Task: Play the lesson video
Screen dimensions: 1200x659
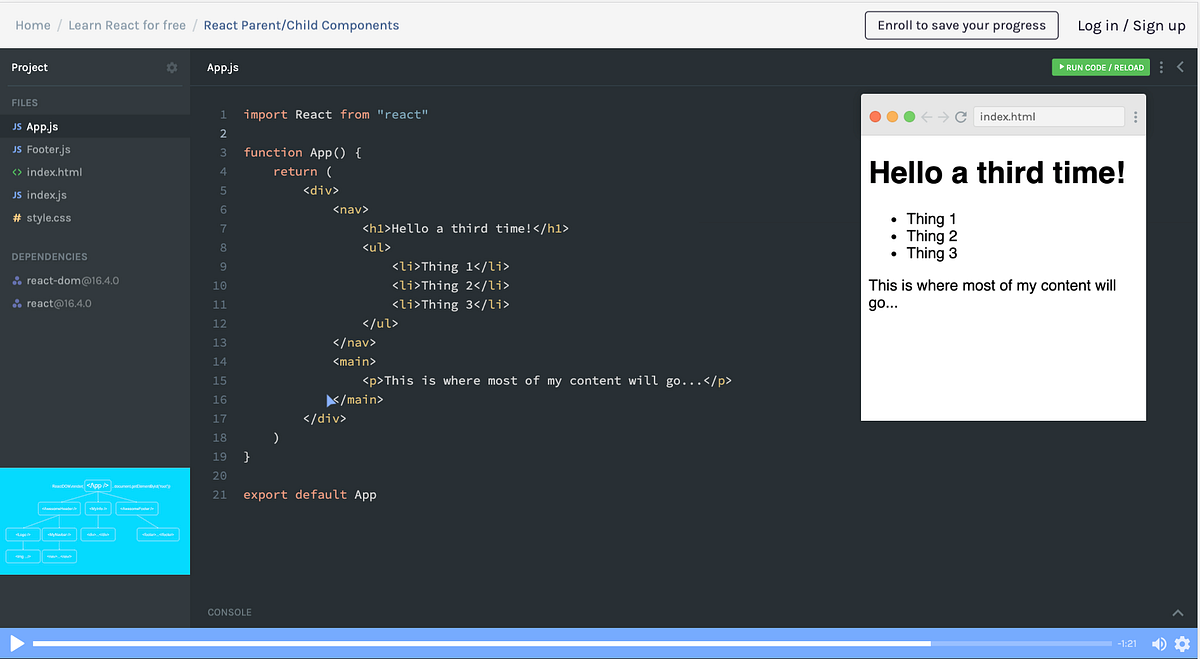Action: coord(15,643)
